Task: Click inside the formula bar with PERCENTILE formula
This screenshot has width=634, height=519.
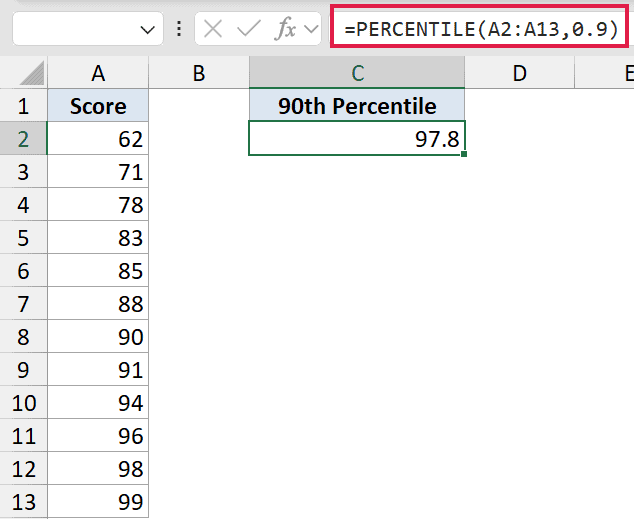Action: 480,29
